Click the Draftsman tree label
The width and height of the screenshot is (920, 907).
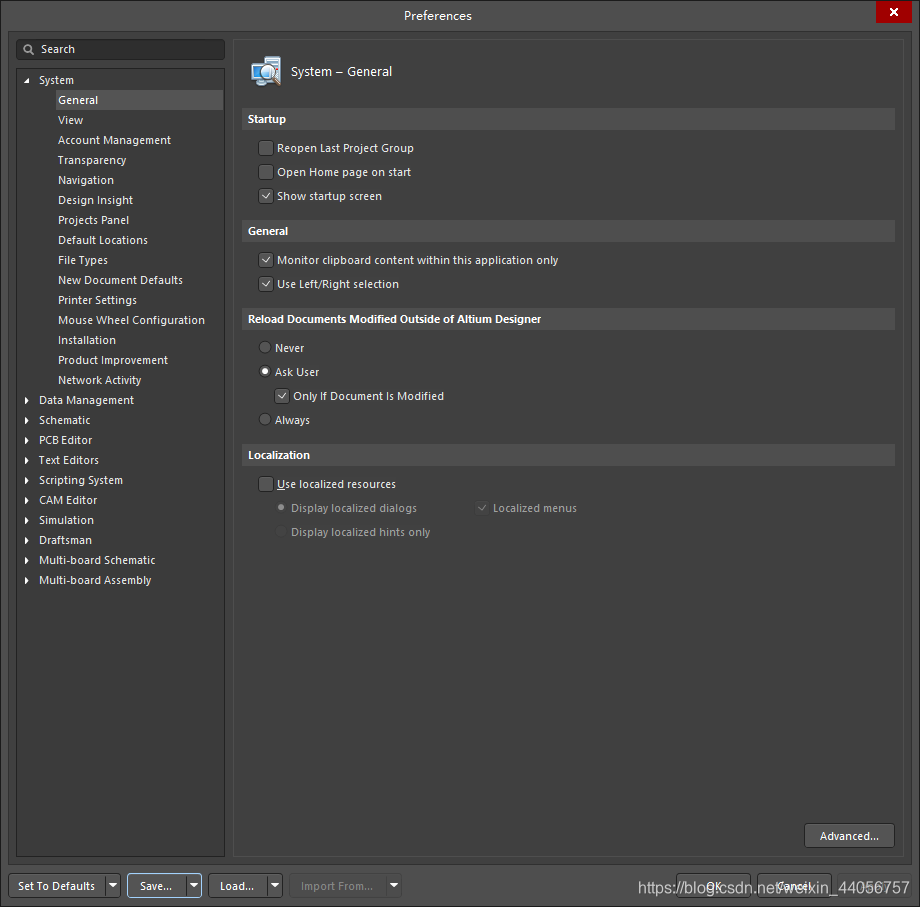[x=65, y=540]
